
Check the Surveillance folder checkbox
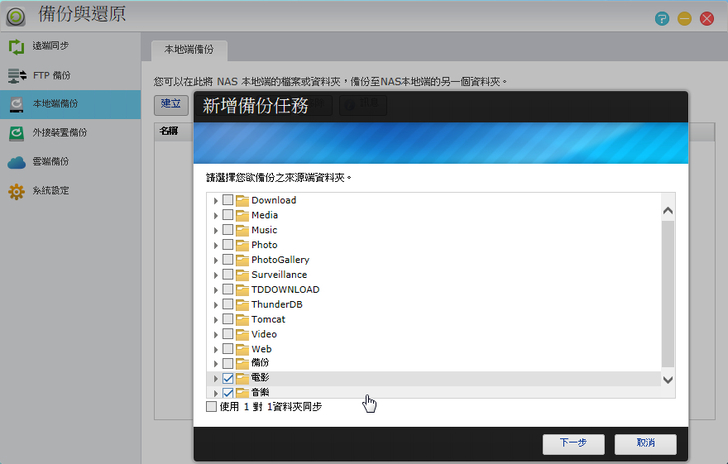tap(228, 274)
